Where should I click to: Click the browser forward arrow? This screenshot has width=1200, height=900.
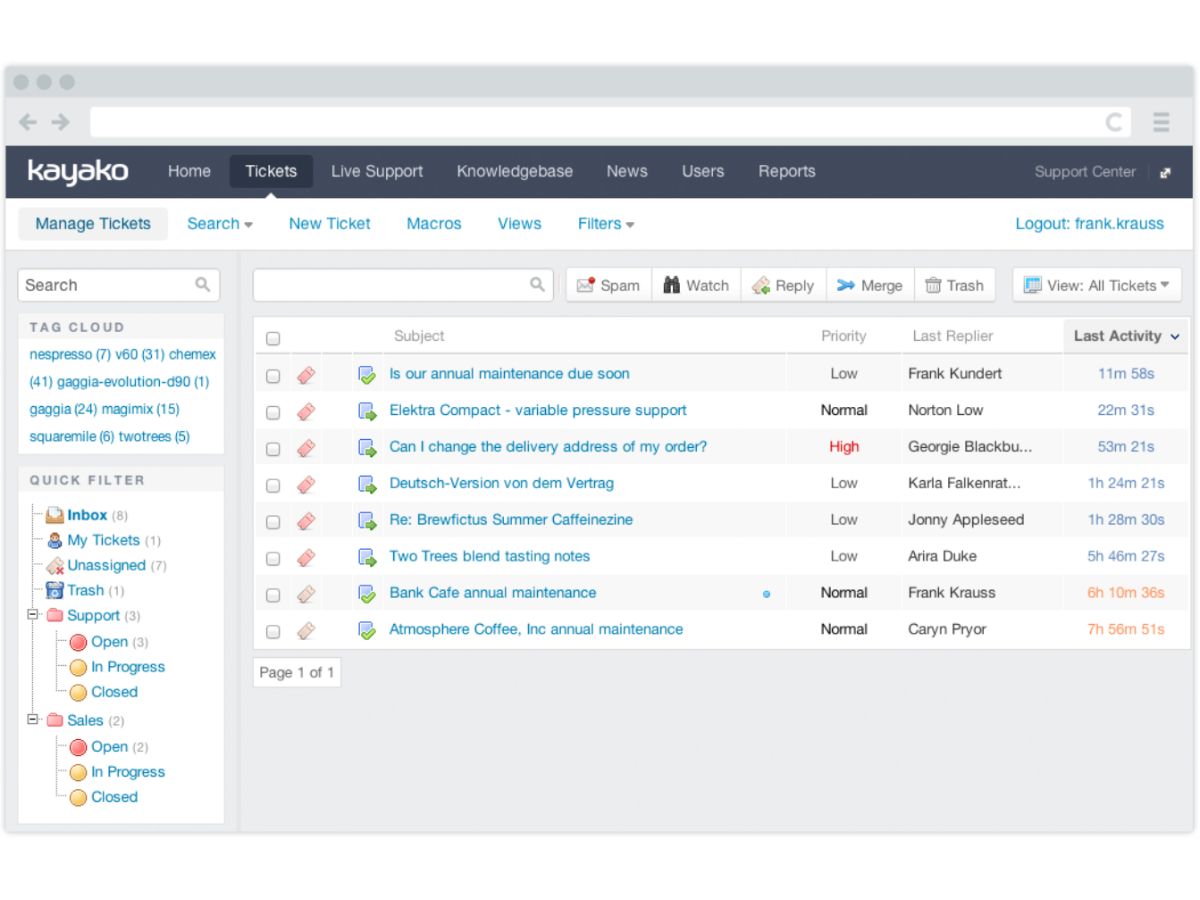pos(61,122)
